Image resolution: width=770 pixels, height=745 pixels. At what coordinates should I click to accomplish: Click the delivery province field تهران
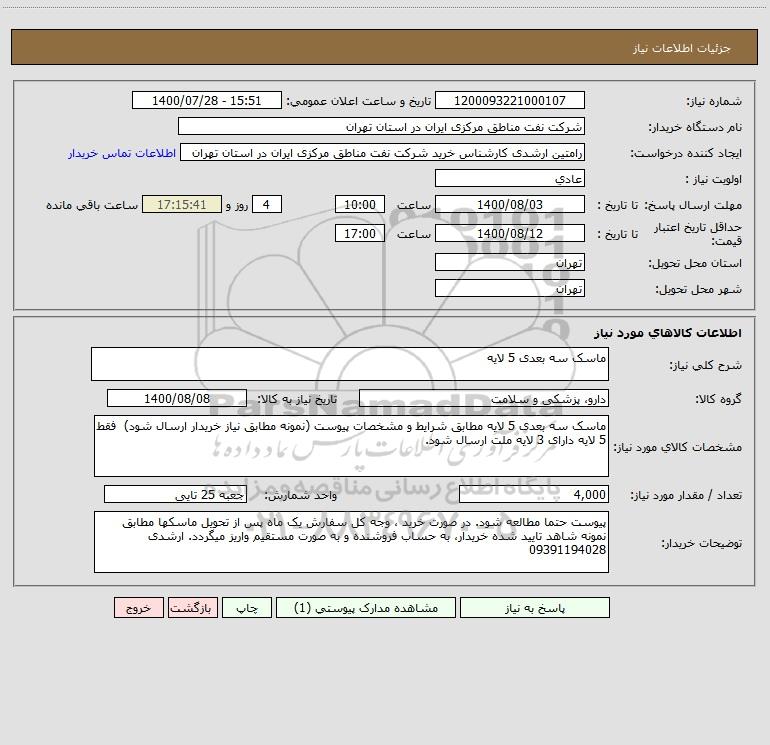pos(510,262)
